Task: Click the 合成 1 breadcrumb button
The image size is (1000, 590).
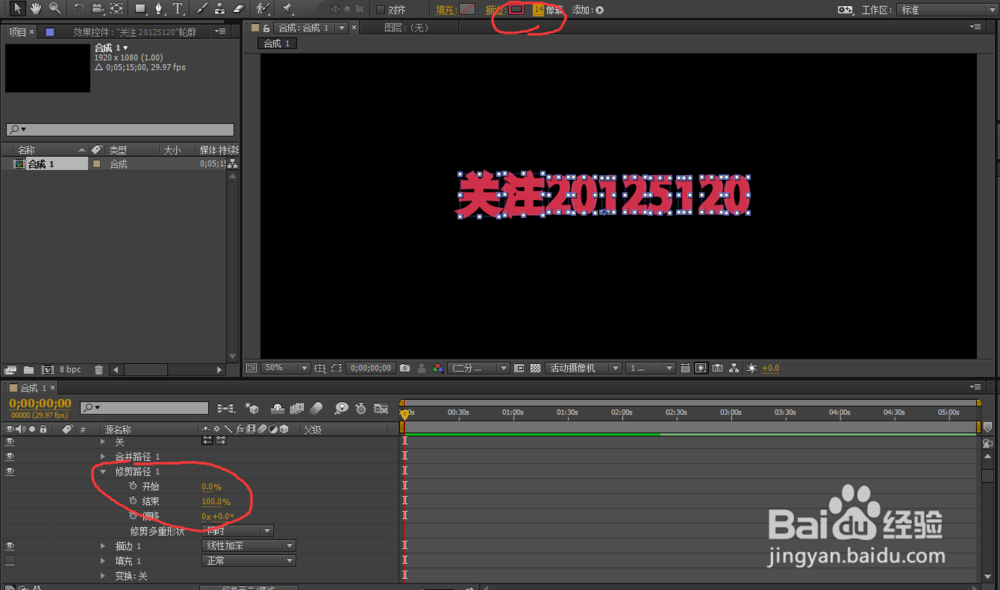Action: click(277, 43)
